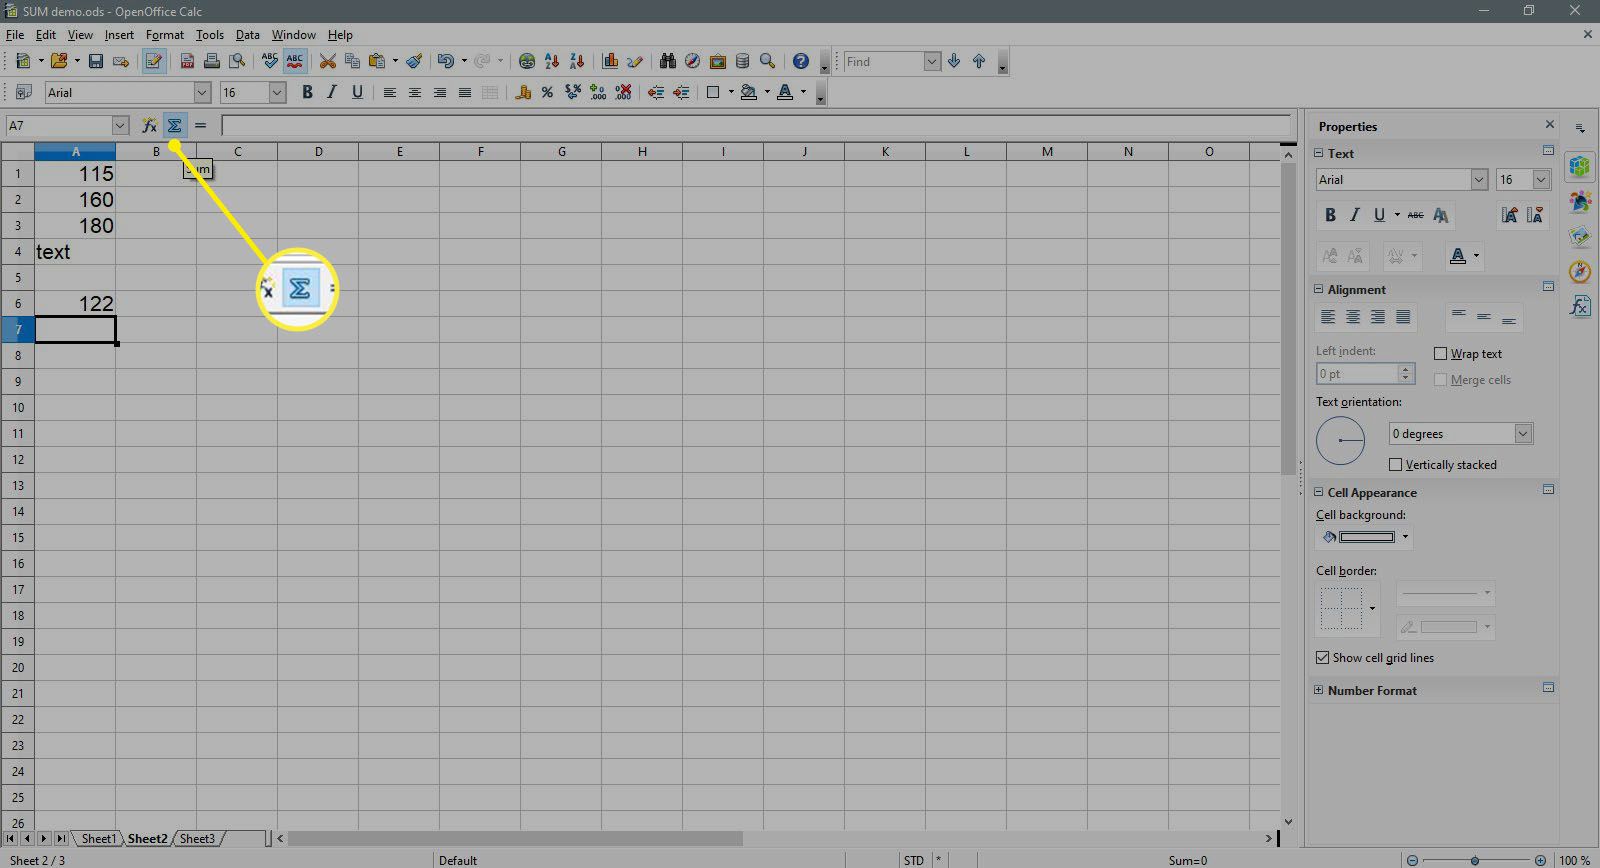Open Data Sources icon in toolbar

(x=742, y=61)
